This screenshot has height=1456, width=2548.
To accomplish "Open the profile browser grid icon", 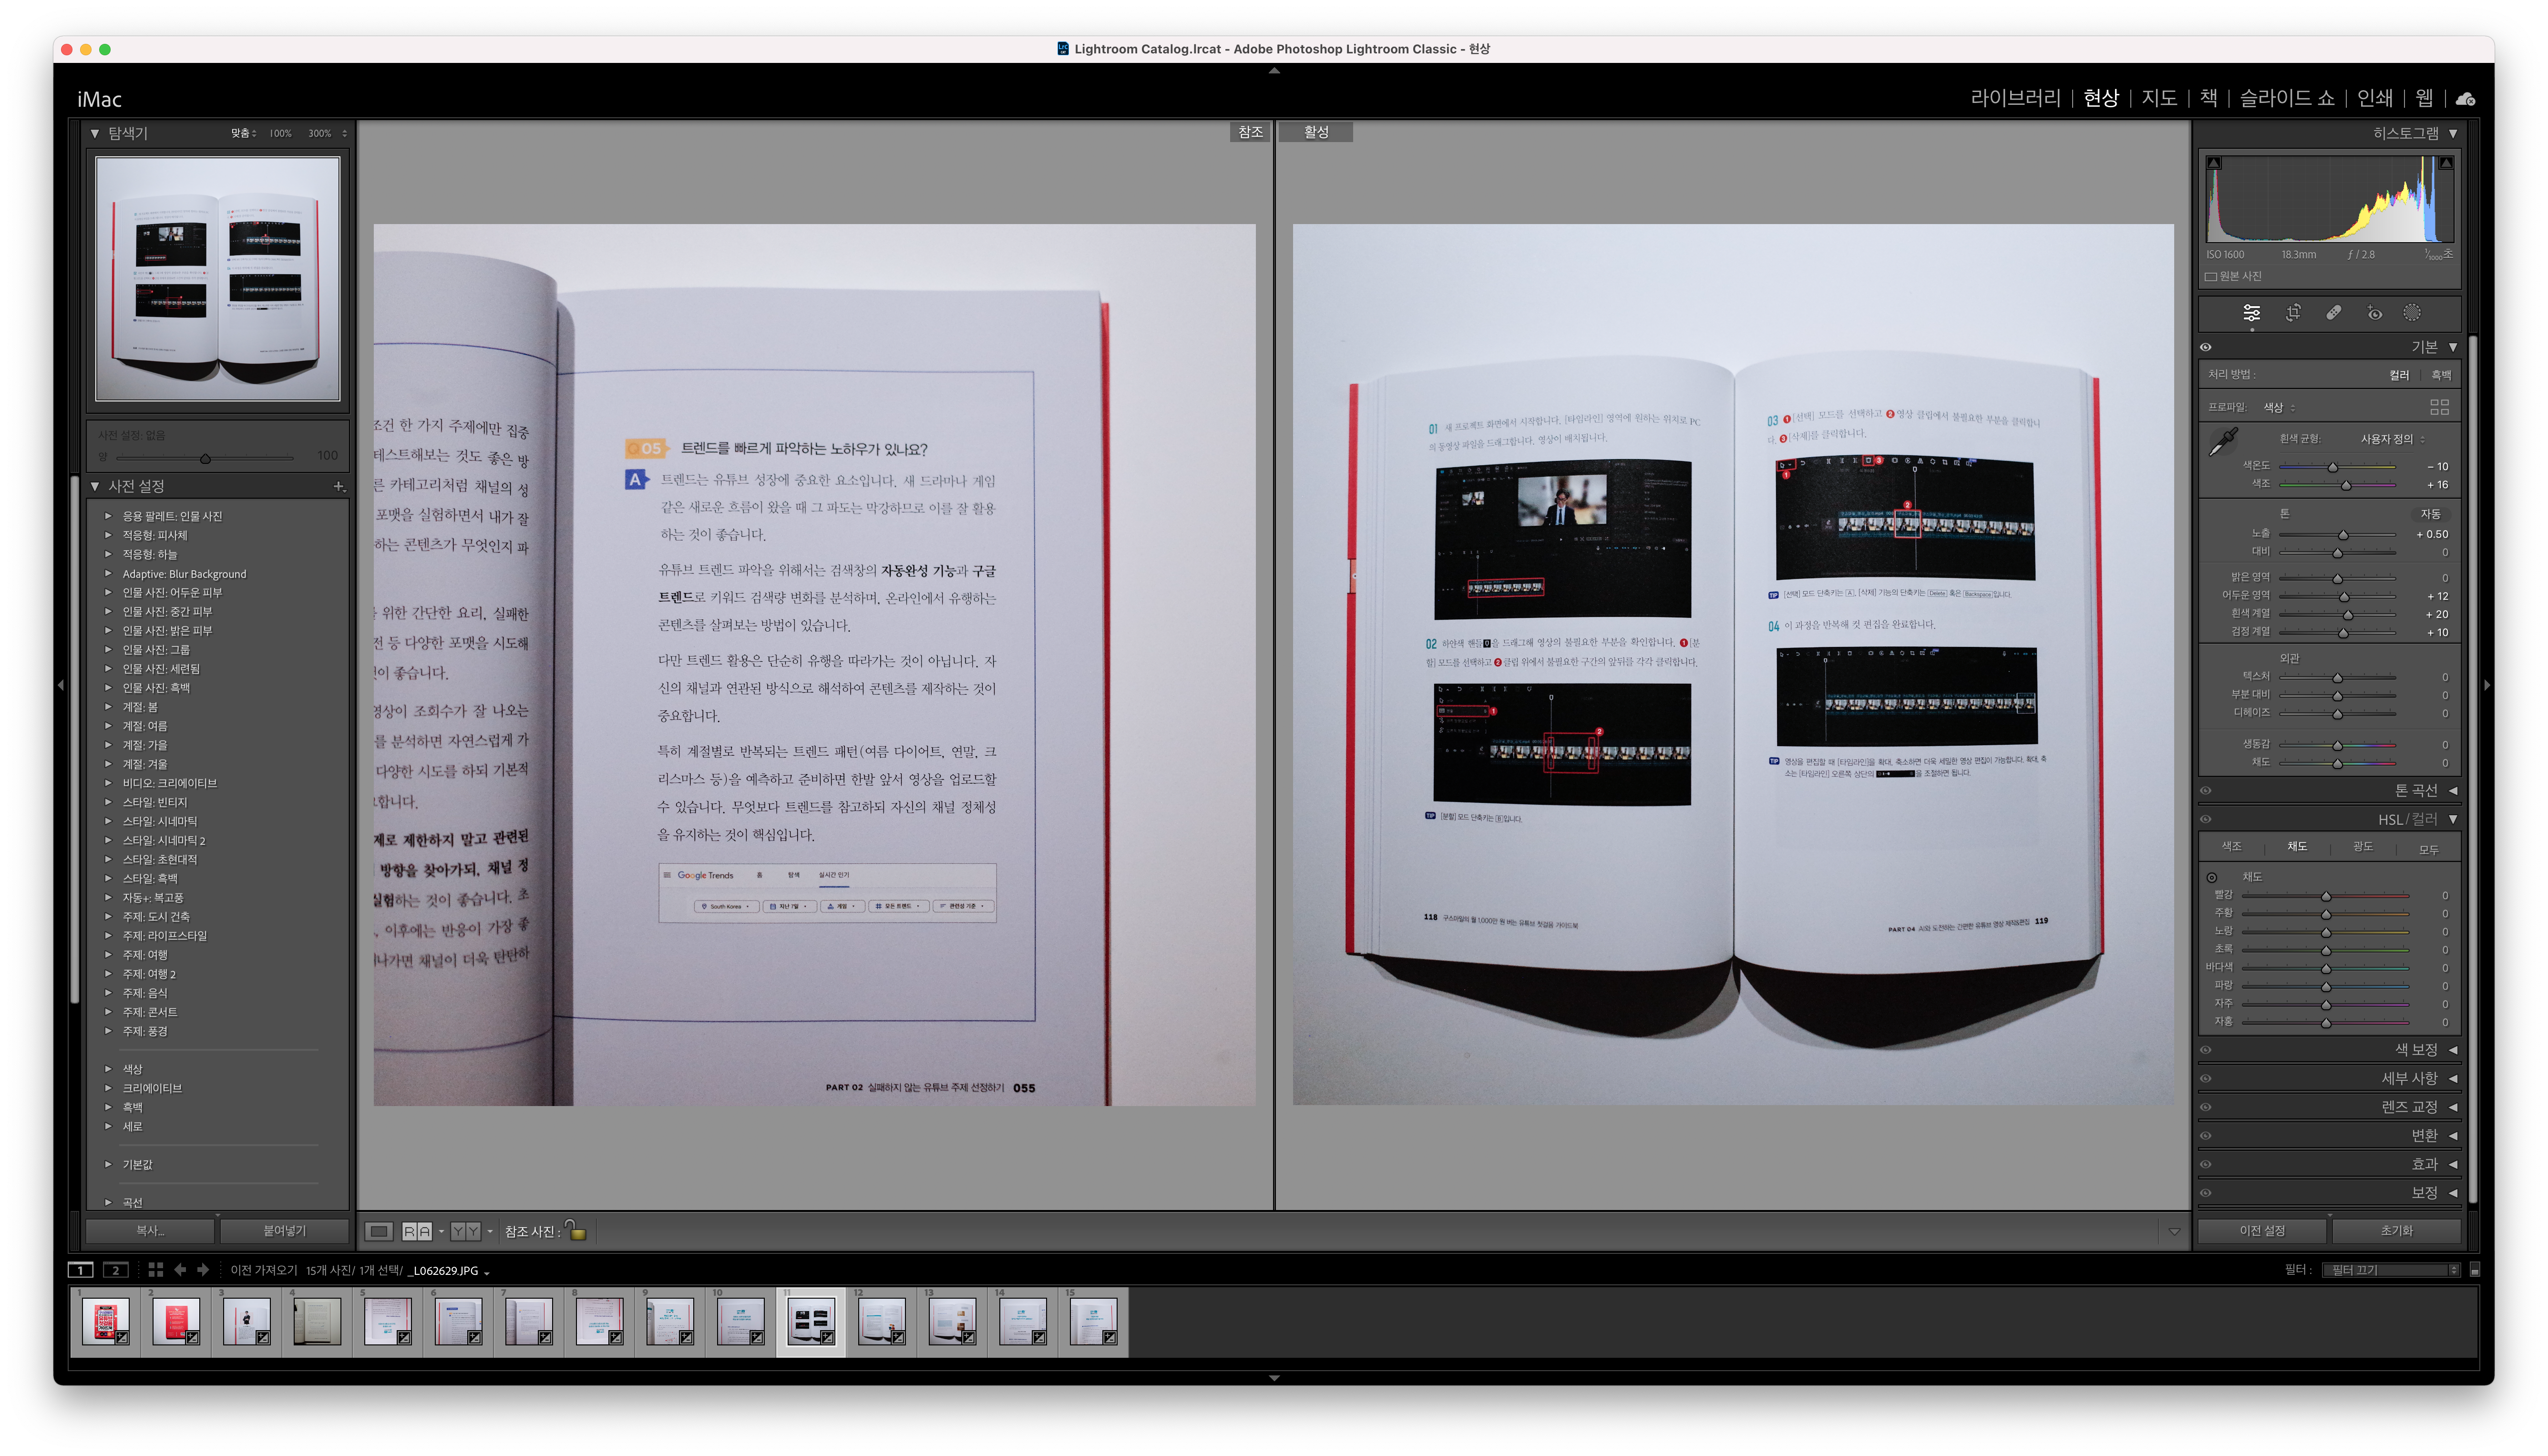I will pyautogui.click(x=2439, y=407).
